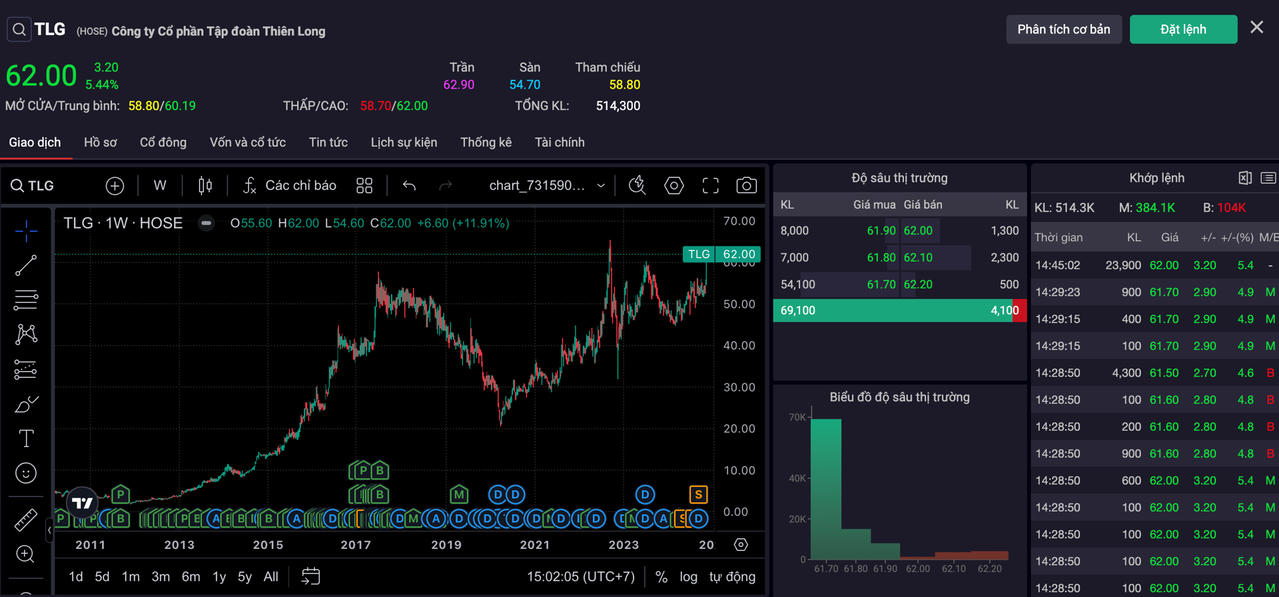Open candlestick chart style selector

205,185
